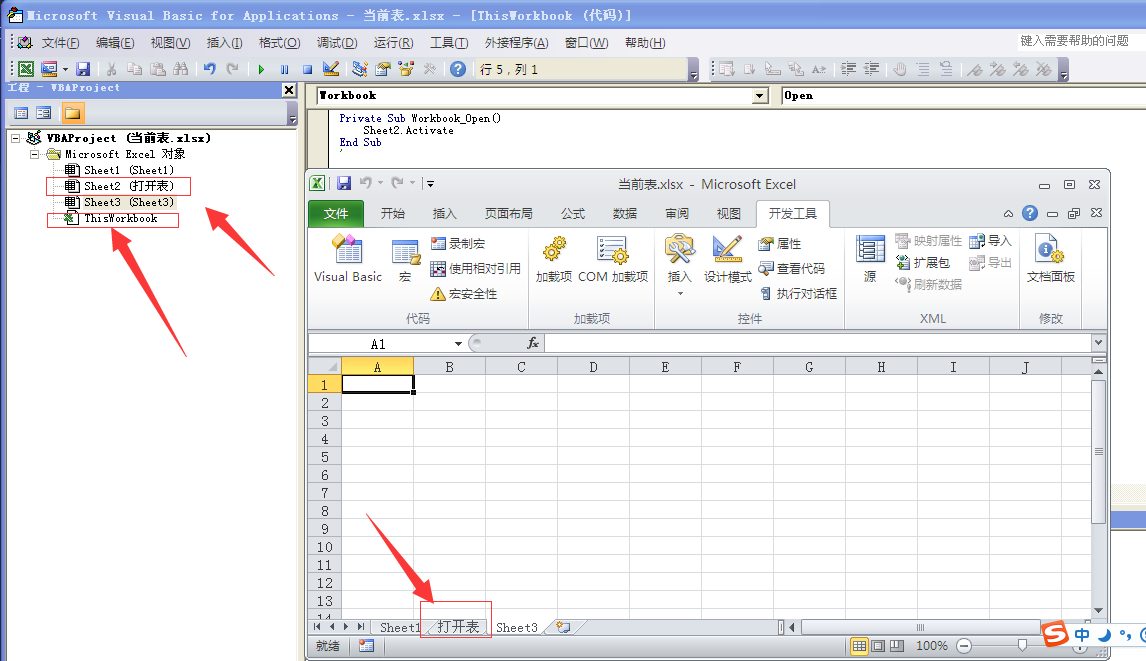Click the View Microsoft Excel icon in VBA toolbar

(26, 69)
